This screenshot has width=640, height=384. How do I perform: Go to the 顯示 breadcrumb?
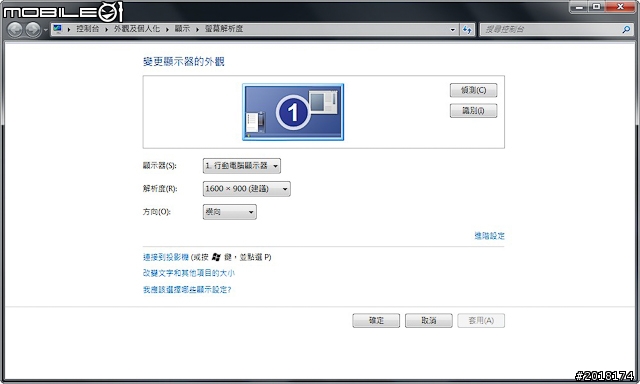click(182, 29)
